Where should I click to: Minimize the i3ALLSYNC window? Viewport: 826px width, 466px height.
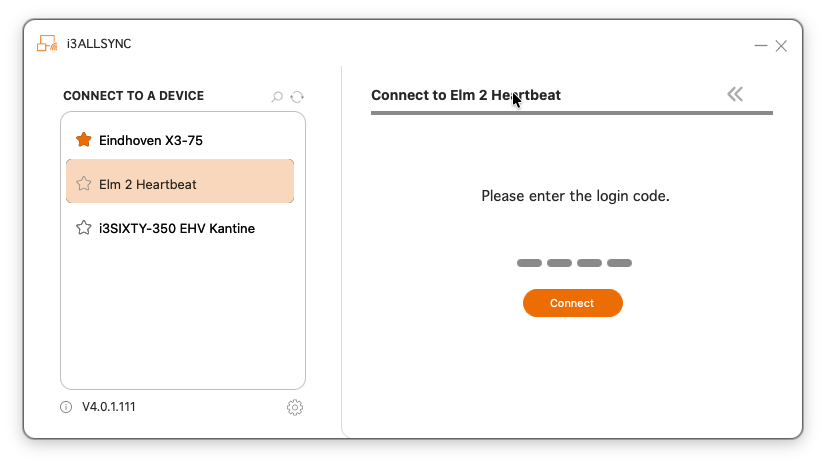761,46
